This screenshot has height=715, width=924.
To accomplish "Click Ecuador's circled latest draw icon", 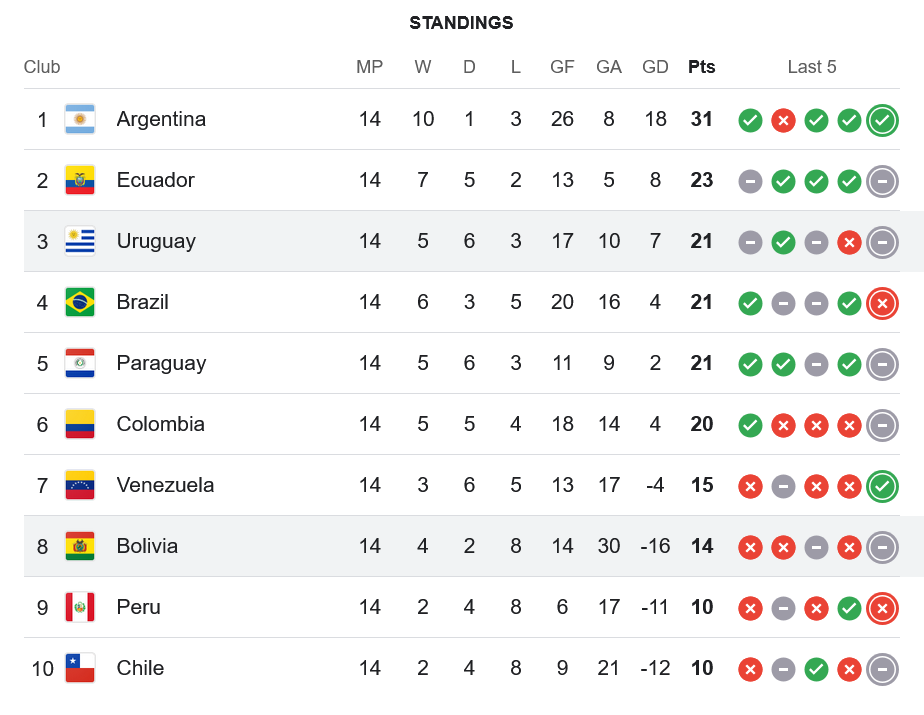I will pos(882,182).
